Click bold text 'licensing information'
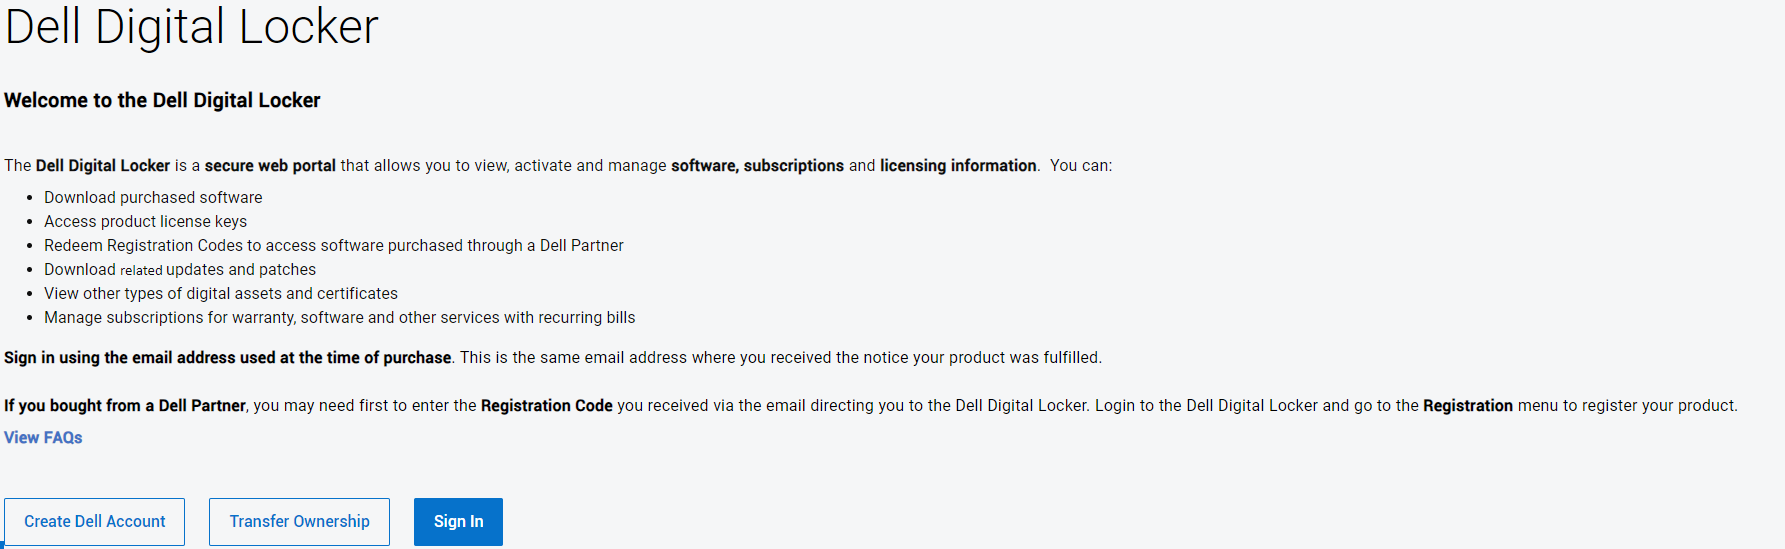Screen dimensions: 1785x549 pos(957,165)
